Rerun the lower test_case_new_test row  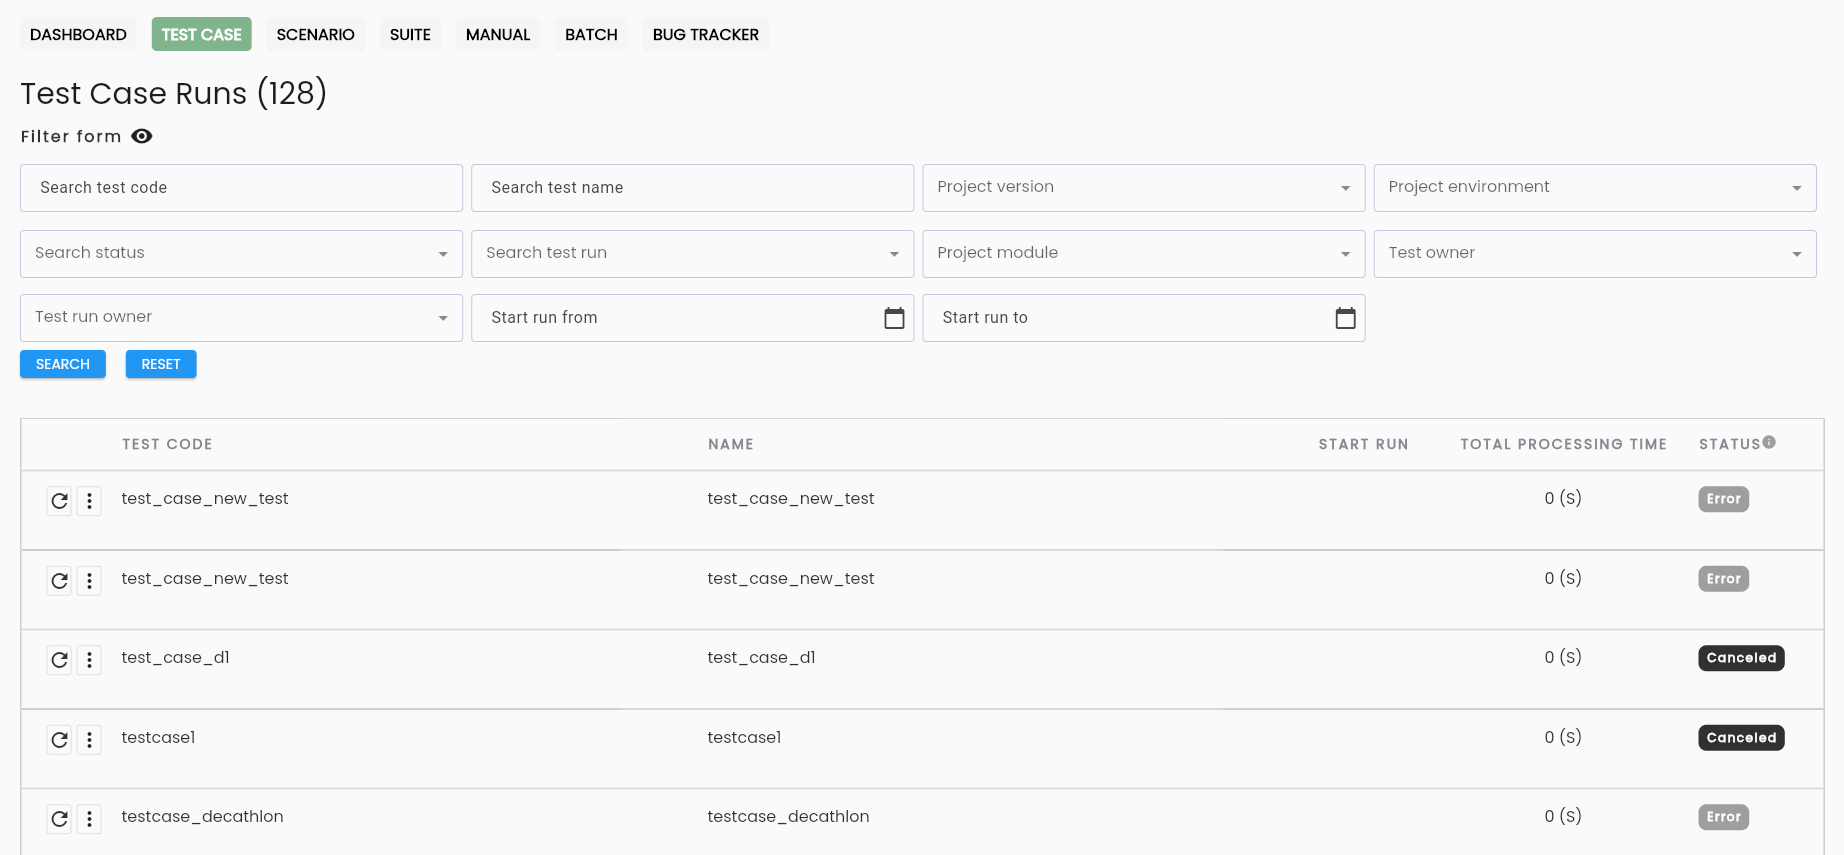60,580
